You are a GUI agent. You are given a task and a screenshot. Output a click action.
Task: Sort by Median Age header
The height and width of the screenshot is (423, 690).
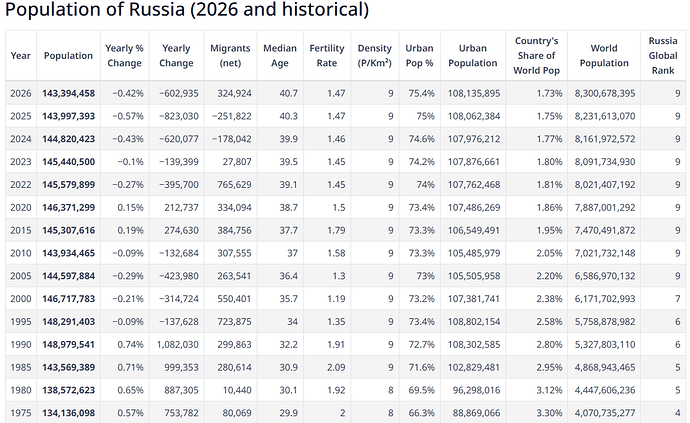pyautogui.click(x=279, y=55)
